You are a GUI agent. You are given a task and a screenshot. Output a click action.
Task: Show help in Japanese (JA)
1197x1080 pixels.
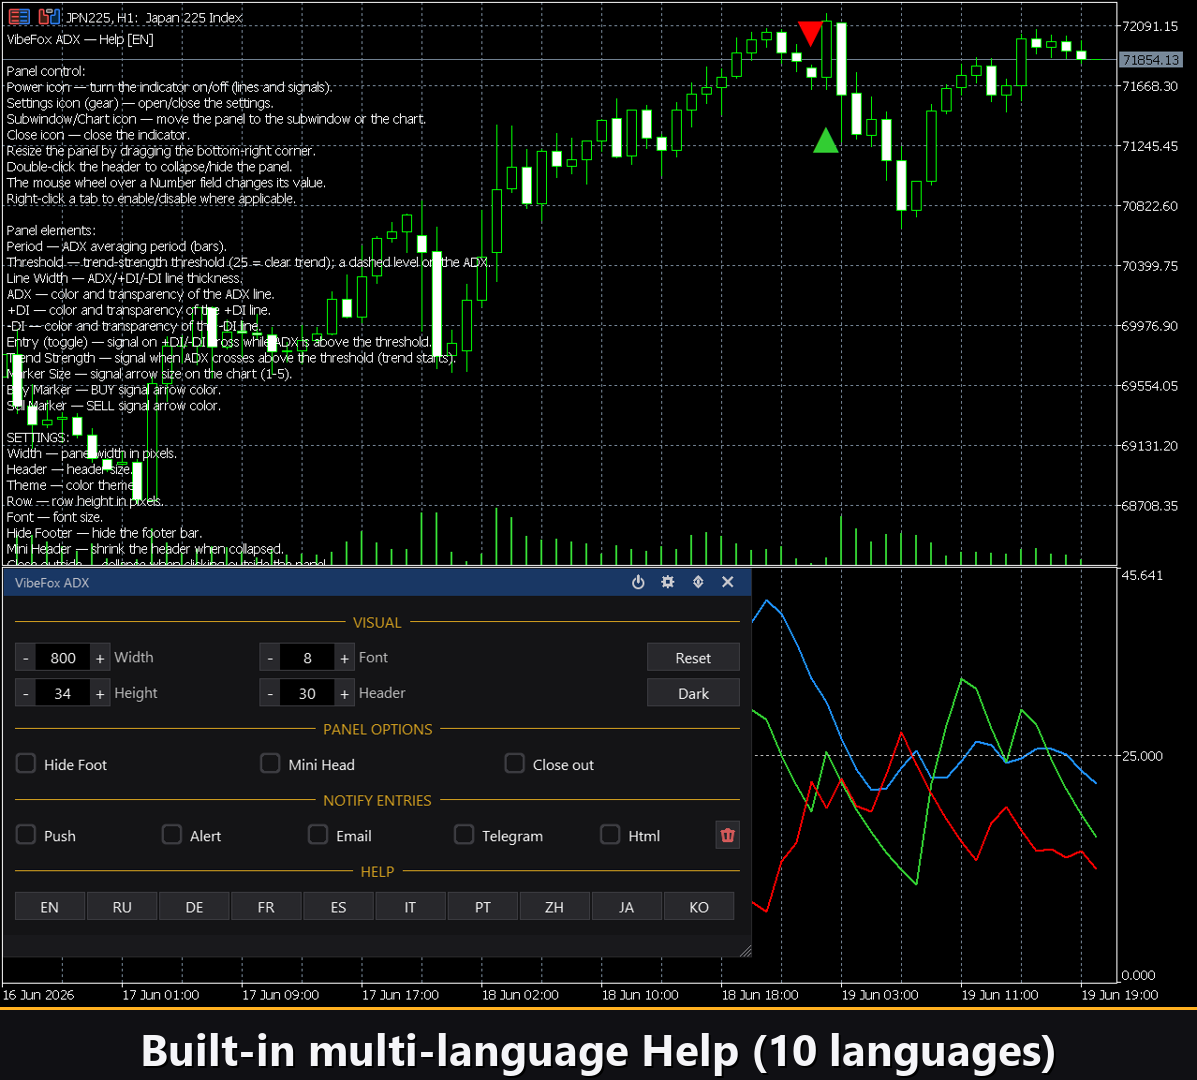point(626,907)
